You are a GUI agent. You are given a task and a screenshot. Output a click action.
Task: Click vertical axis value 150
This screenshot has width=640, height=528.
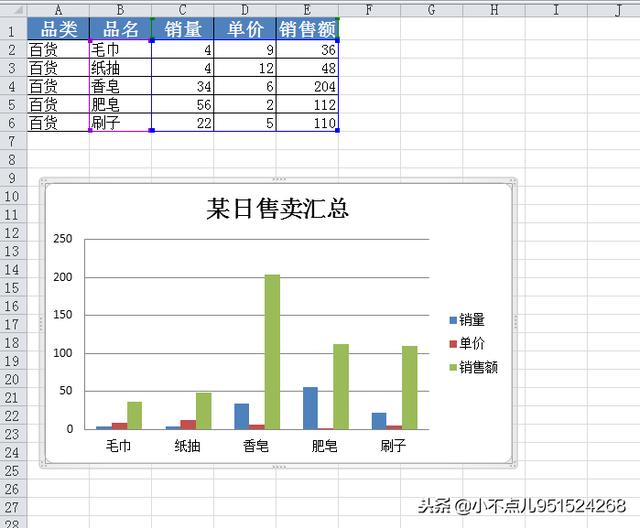pyautogui.click(x=62, y=315)
